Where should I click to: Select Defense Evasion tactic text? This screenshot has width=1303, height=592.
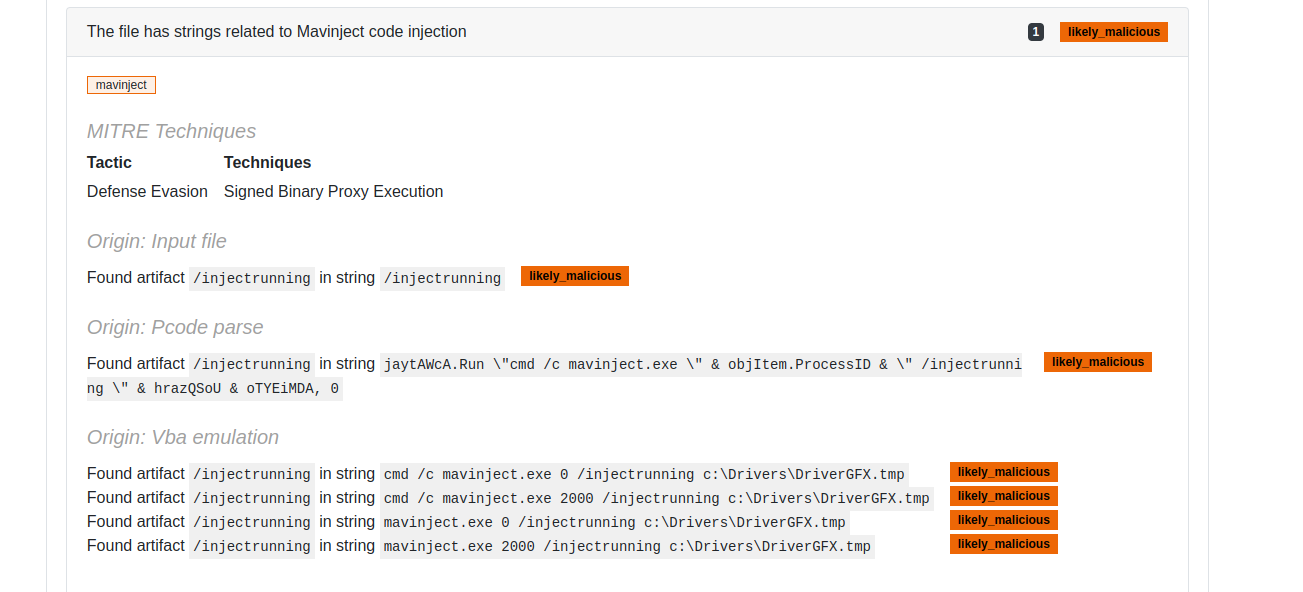(147, 191)
